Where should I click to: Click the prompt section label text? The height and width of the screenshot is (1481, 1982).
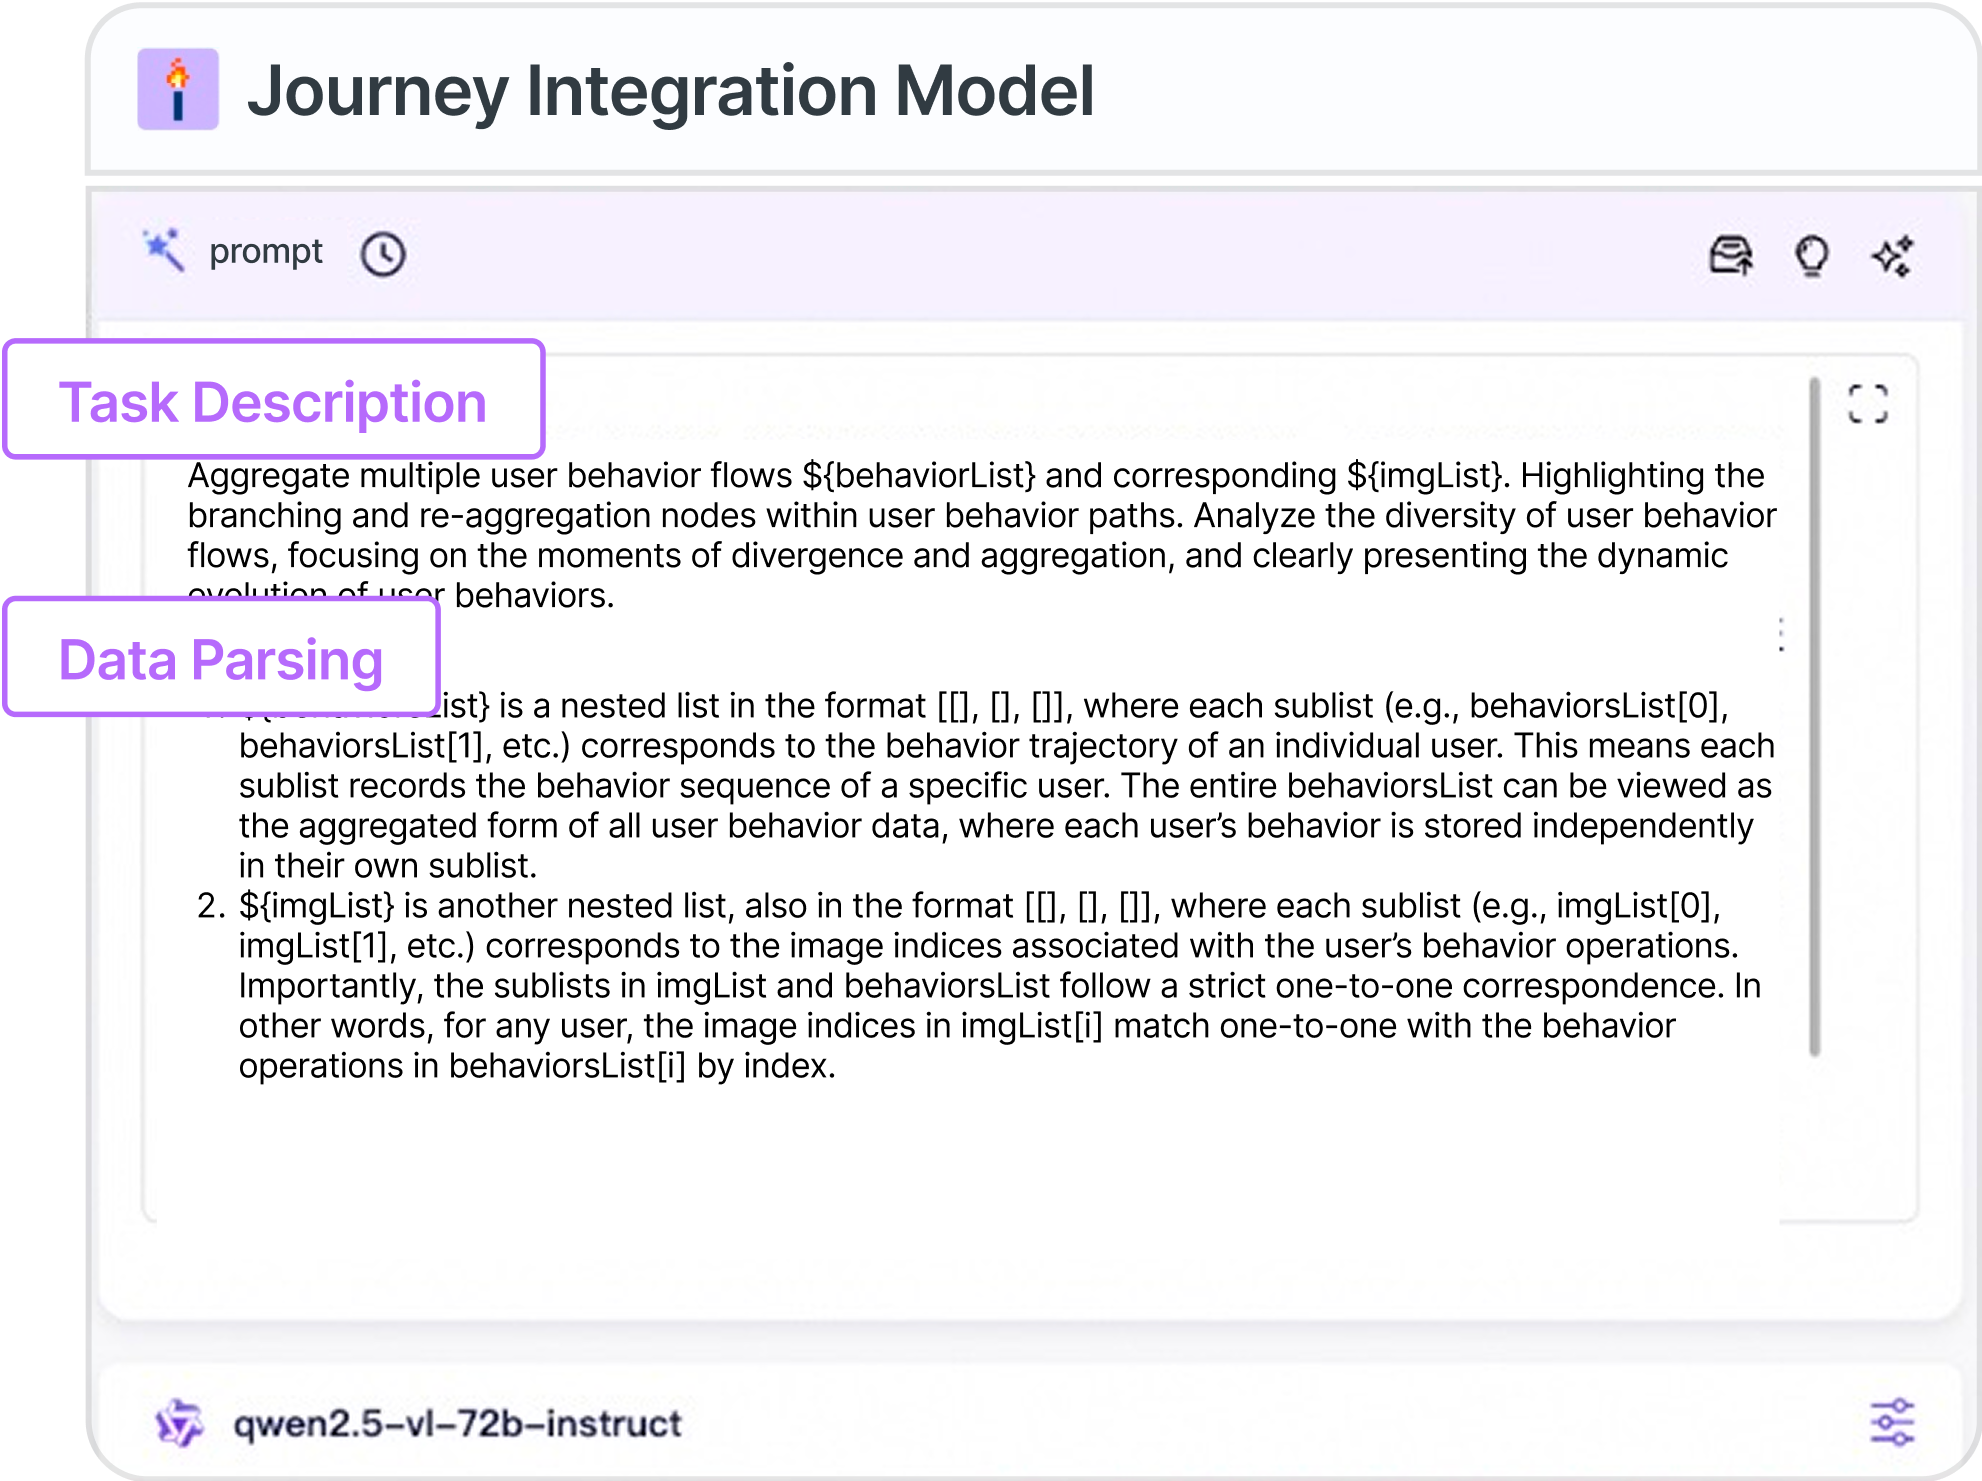[265, 252]
